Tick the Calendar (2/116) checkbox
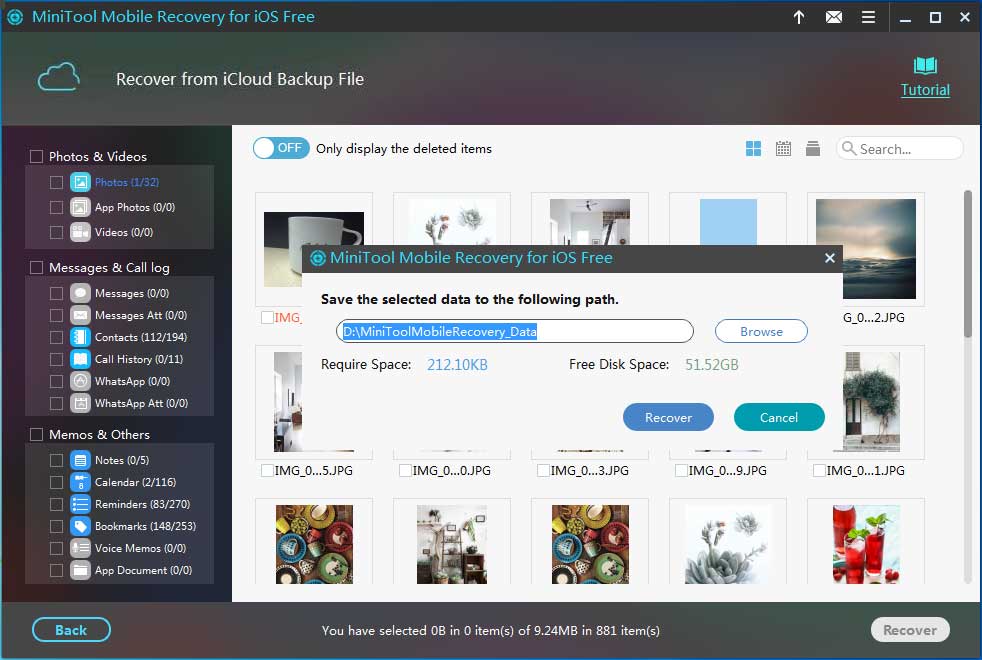This screenshot has height=660, width=982. (56, 482)
